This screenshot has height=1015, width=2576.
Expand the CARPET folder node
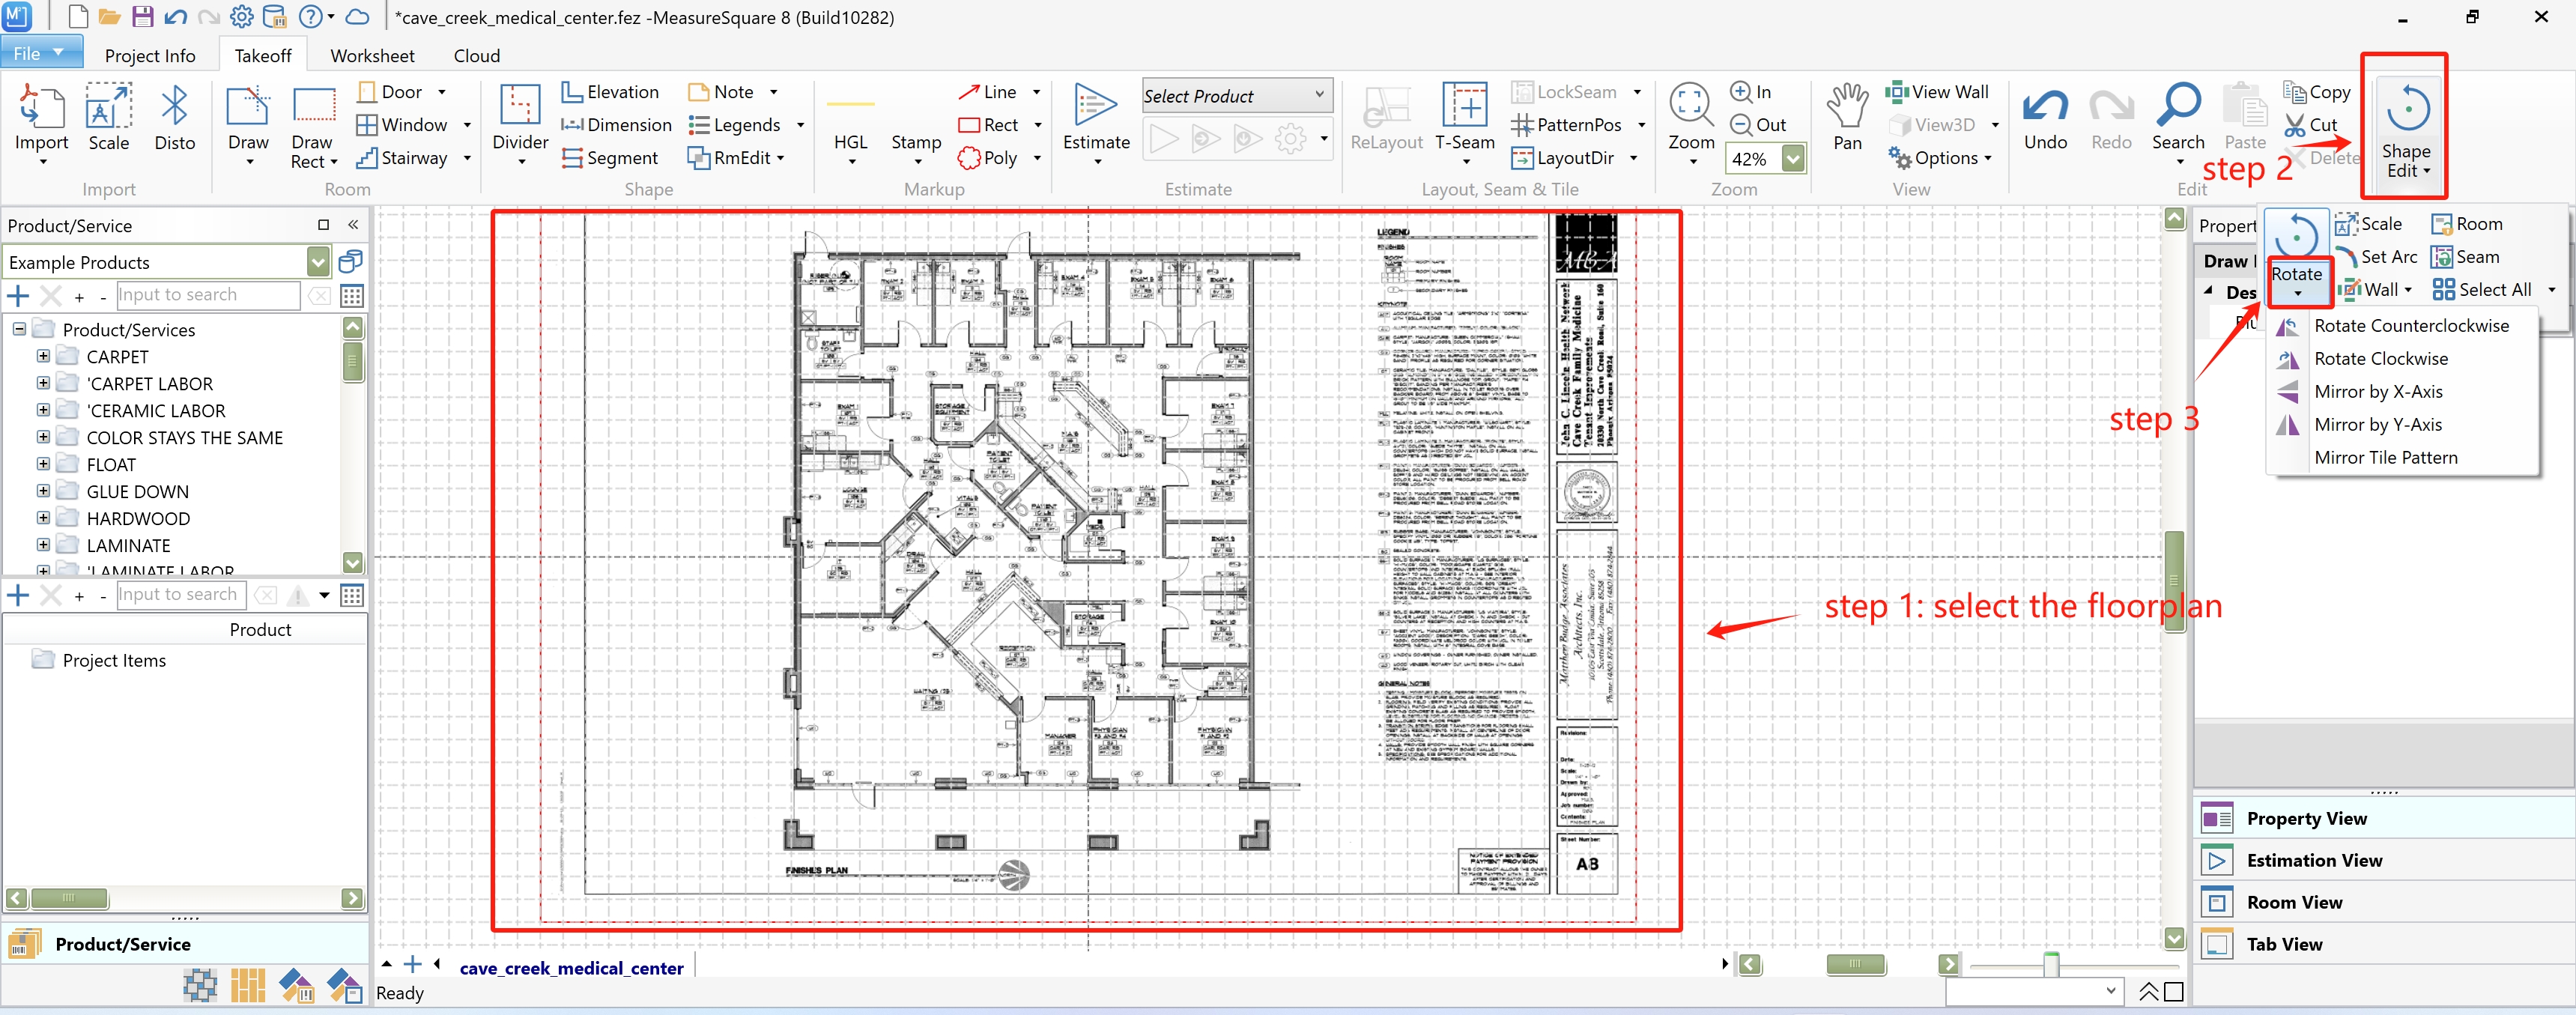pos(43,356)
